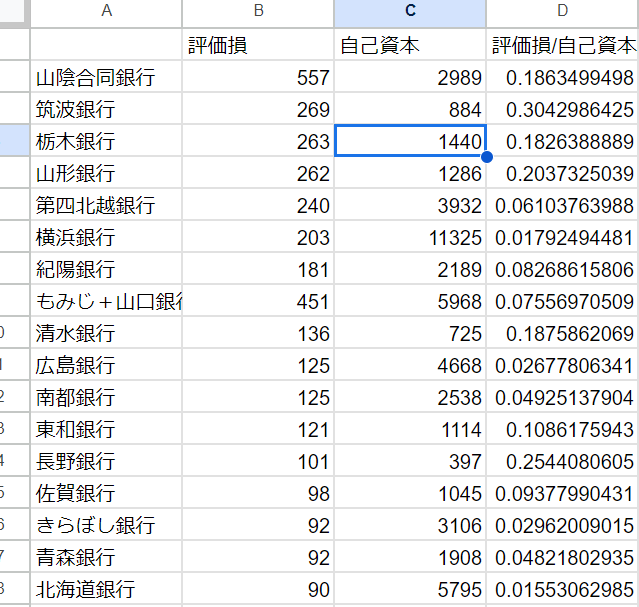
Task: Click value 884 in 自己資本 column
Action: point(410,109)
